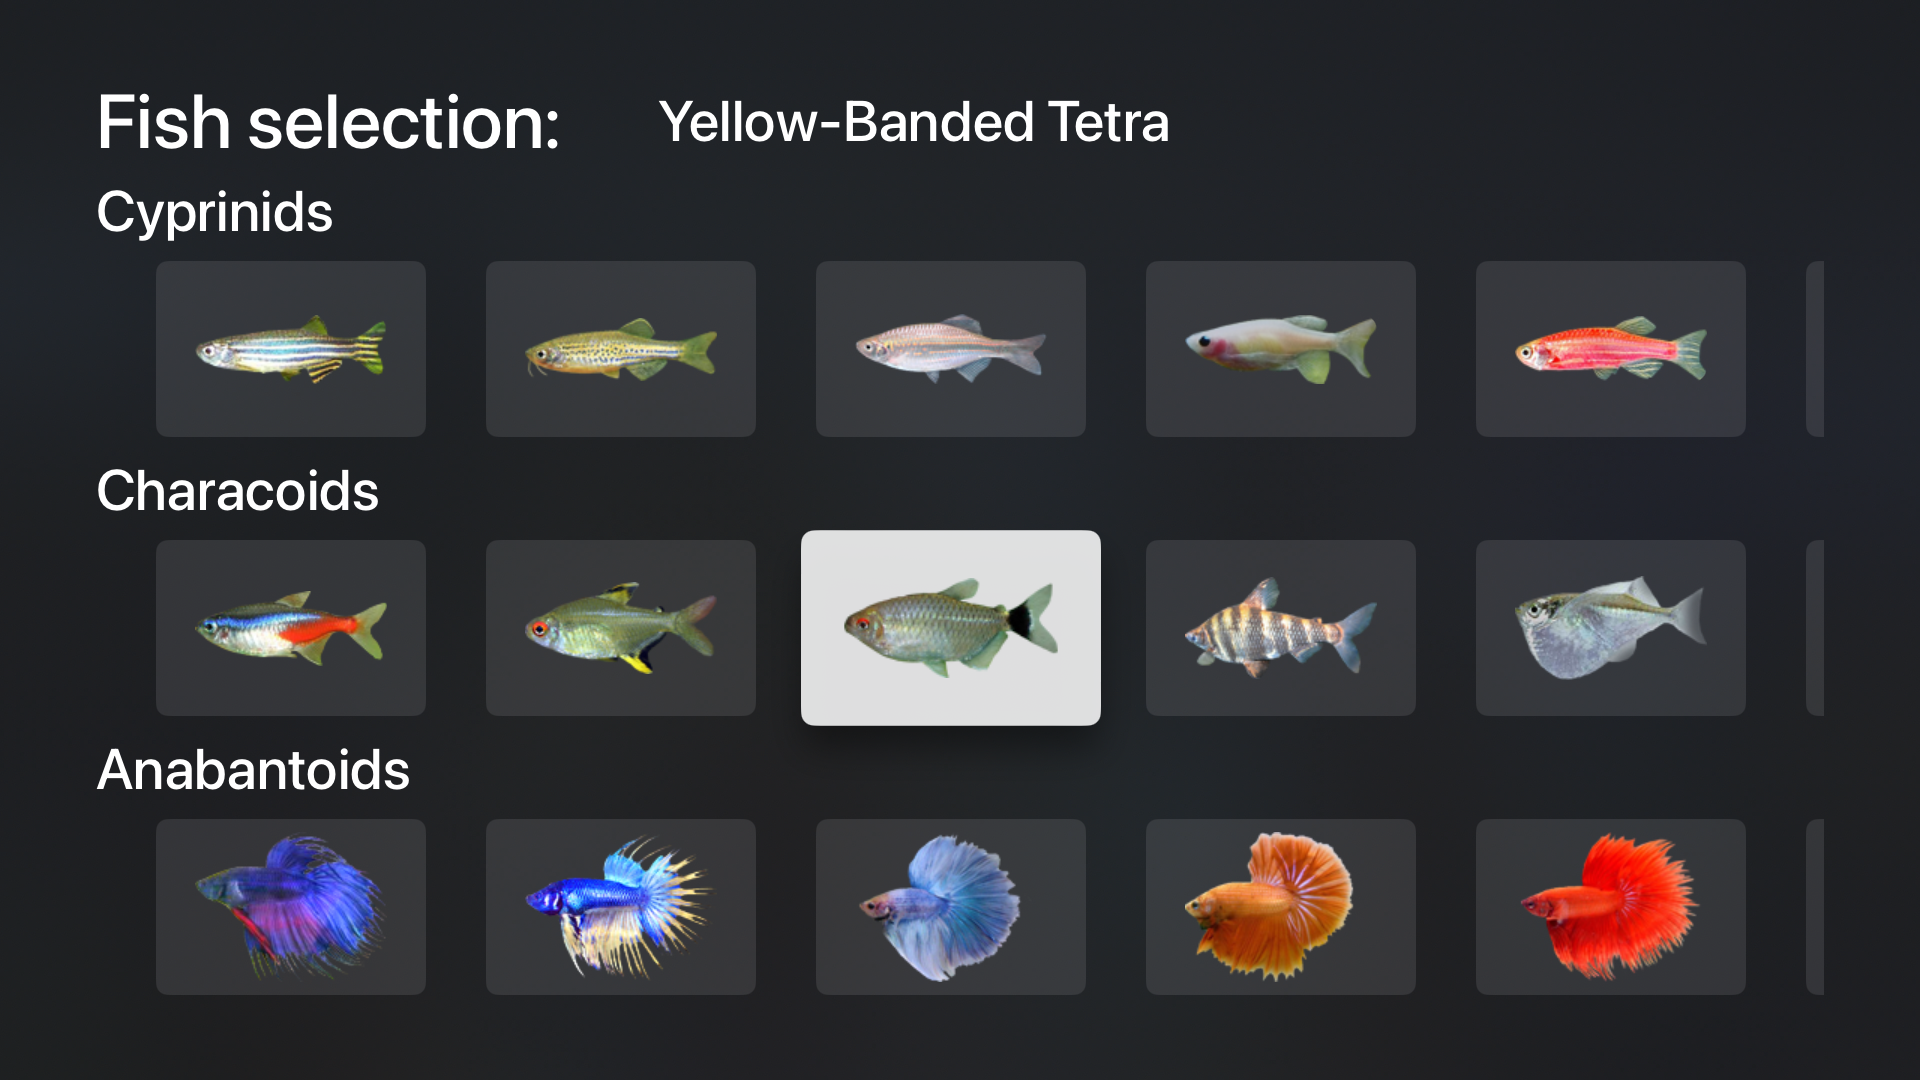Choose the light blue halfmoon betta
This screenshot has height=1080, width=1920.
tap(951, 907)
